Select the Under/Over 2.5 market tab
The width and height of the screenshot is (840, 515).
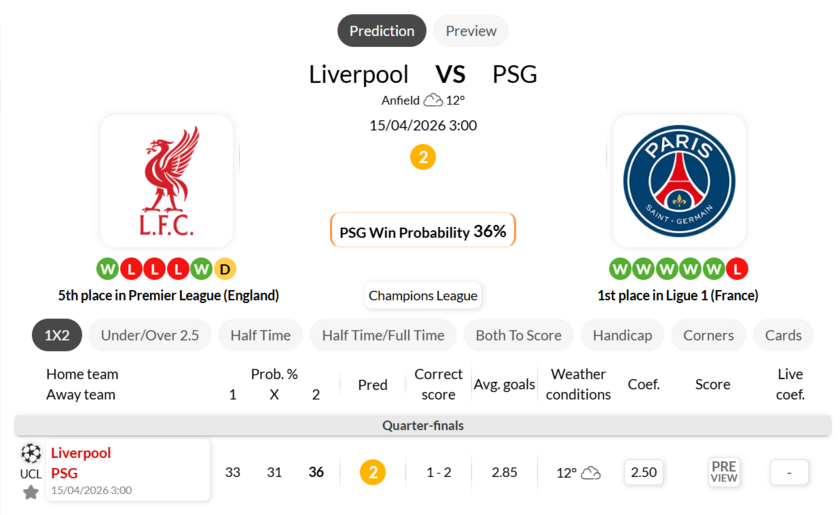(x=150, y=335)
